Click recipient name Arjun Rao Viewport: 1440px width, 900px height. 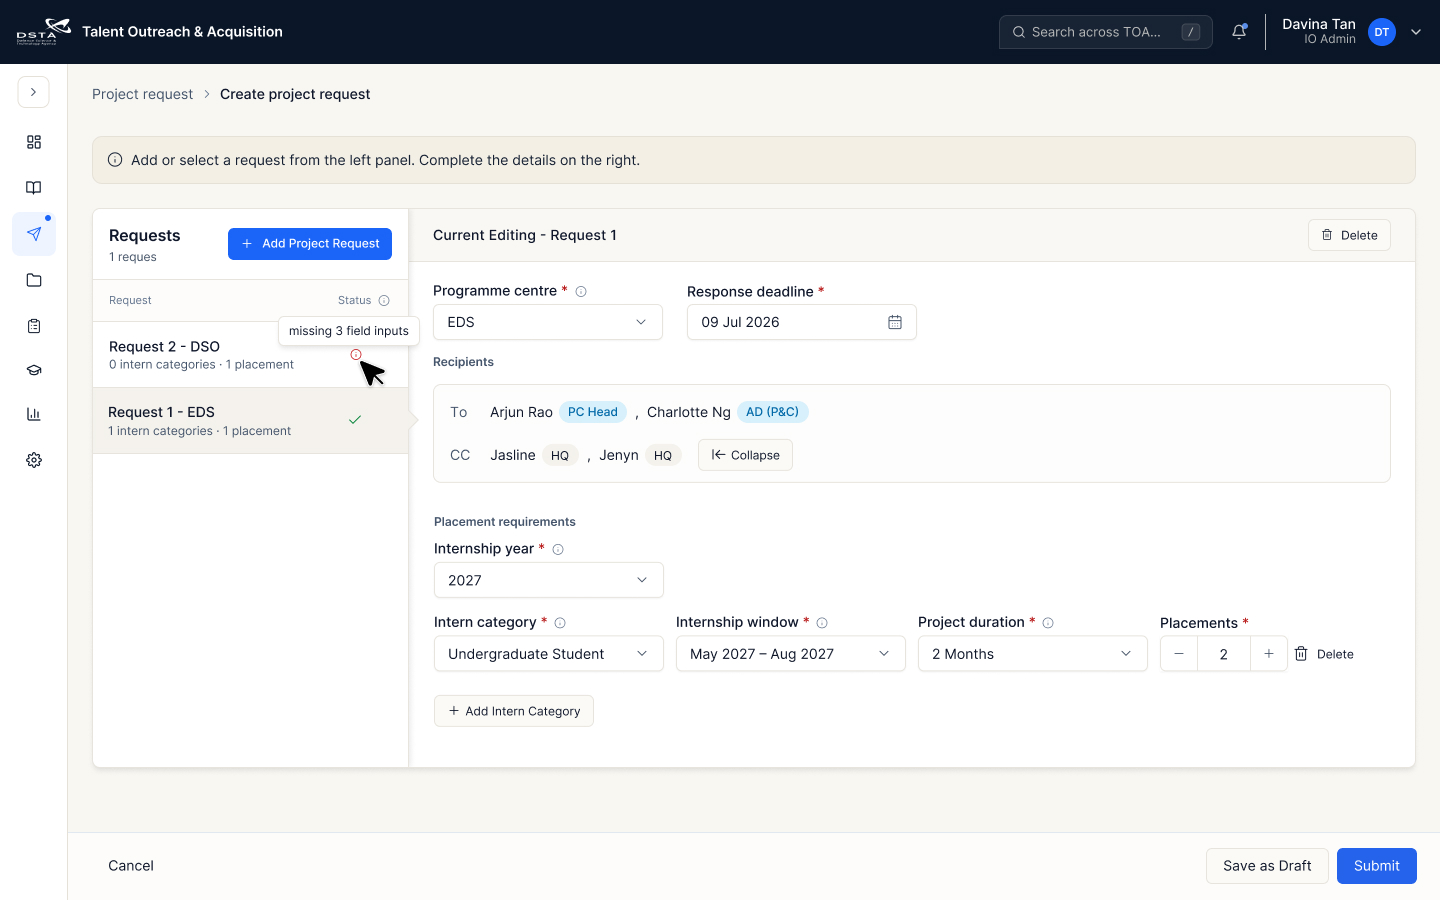(521, 412)
